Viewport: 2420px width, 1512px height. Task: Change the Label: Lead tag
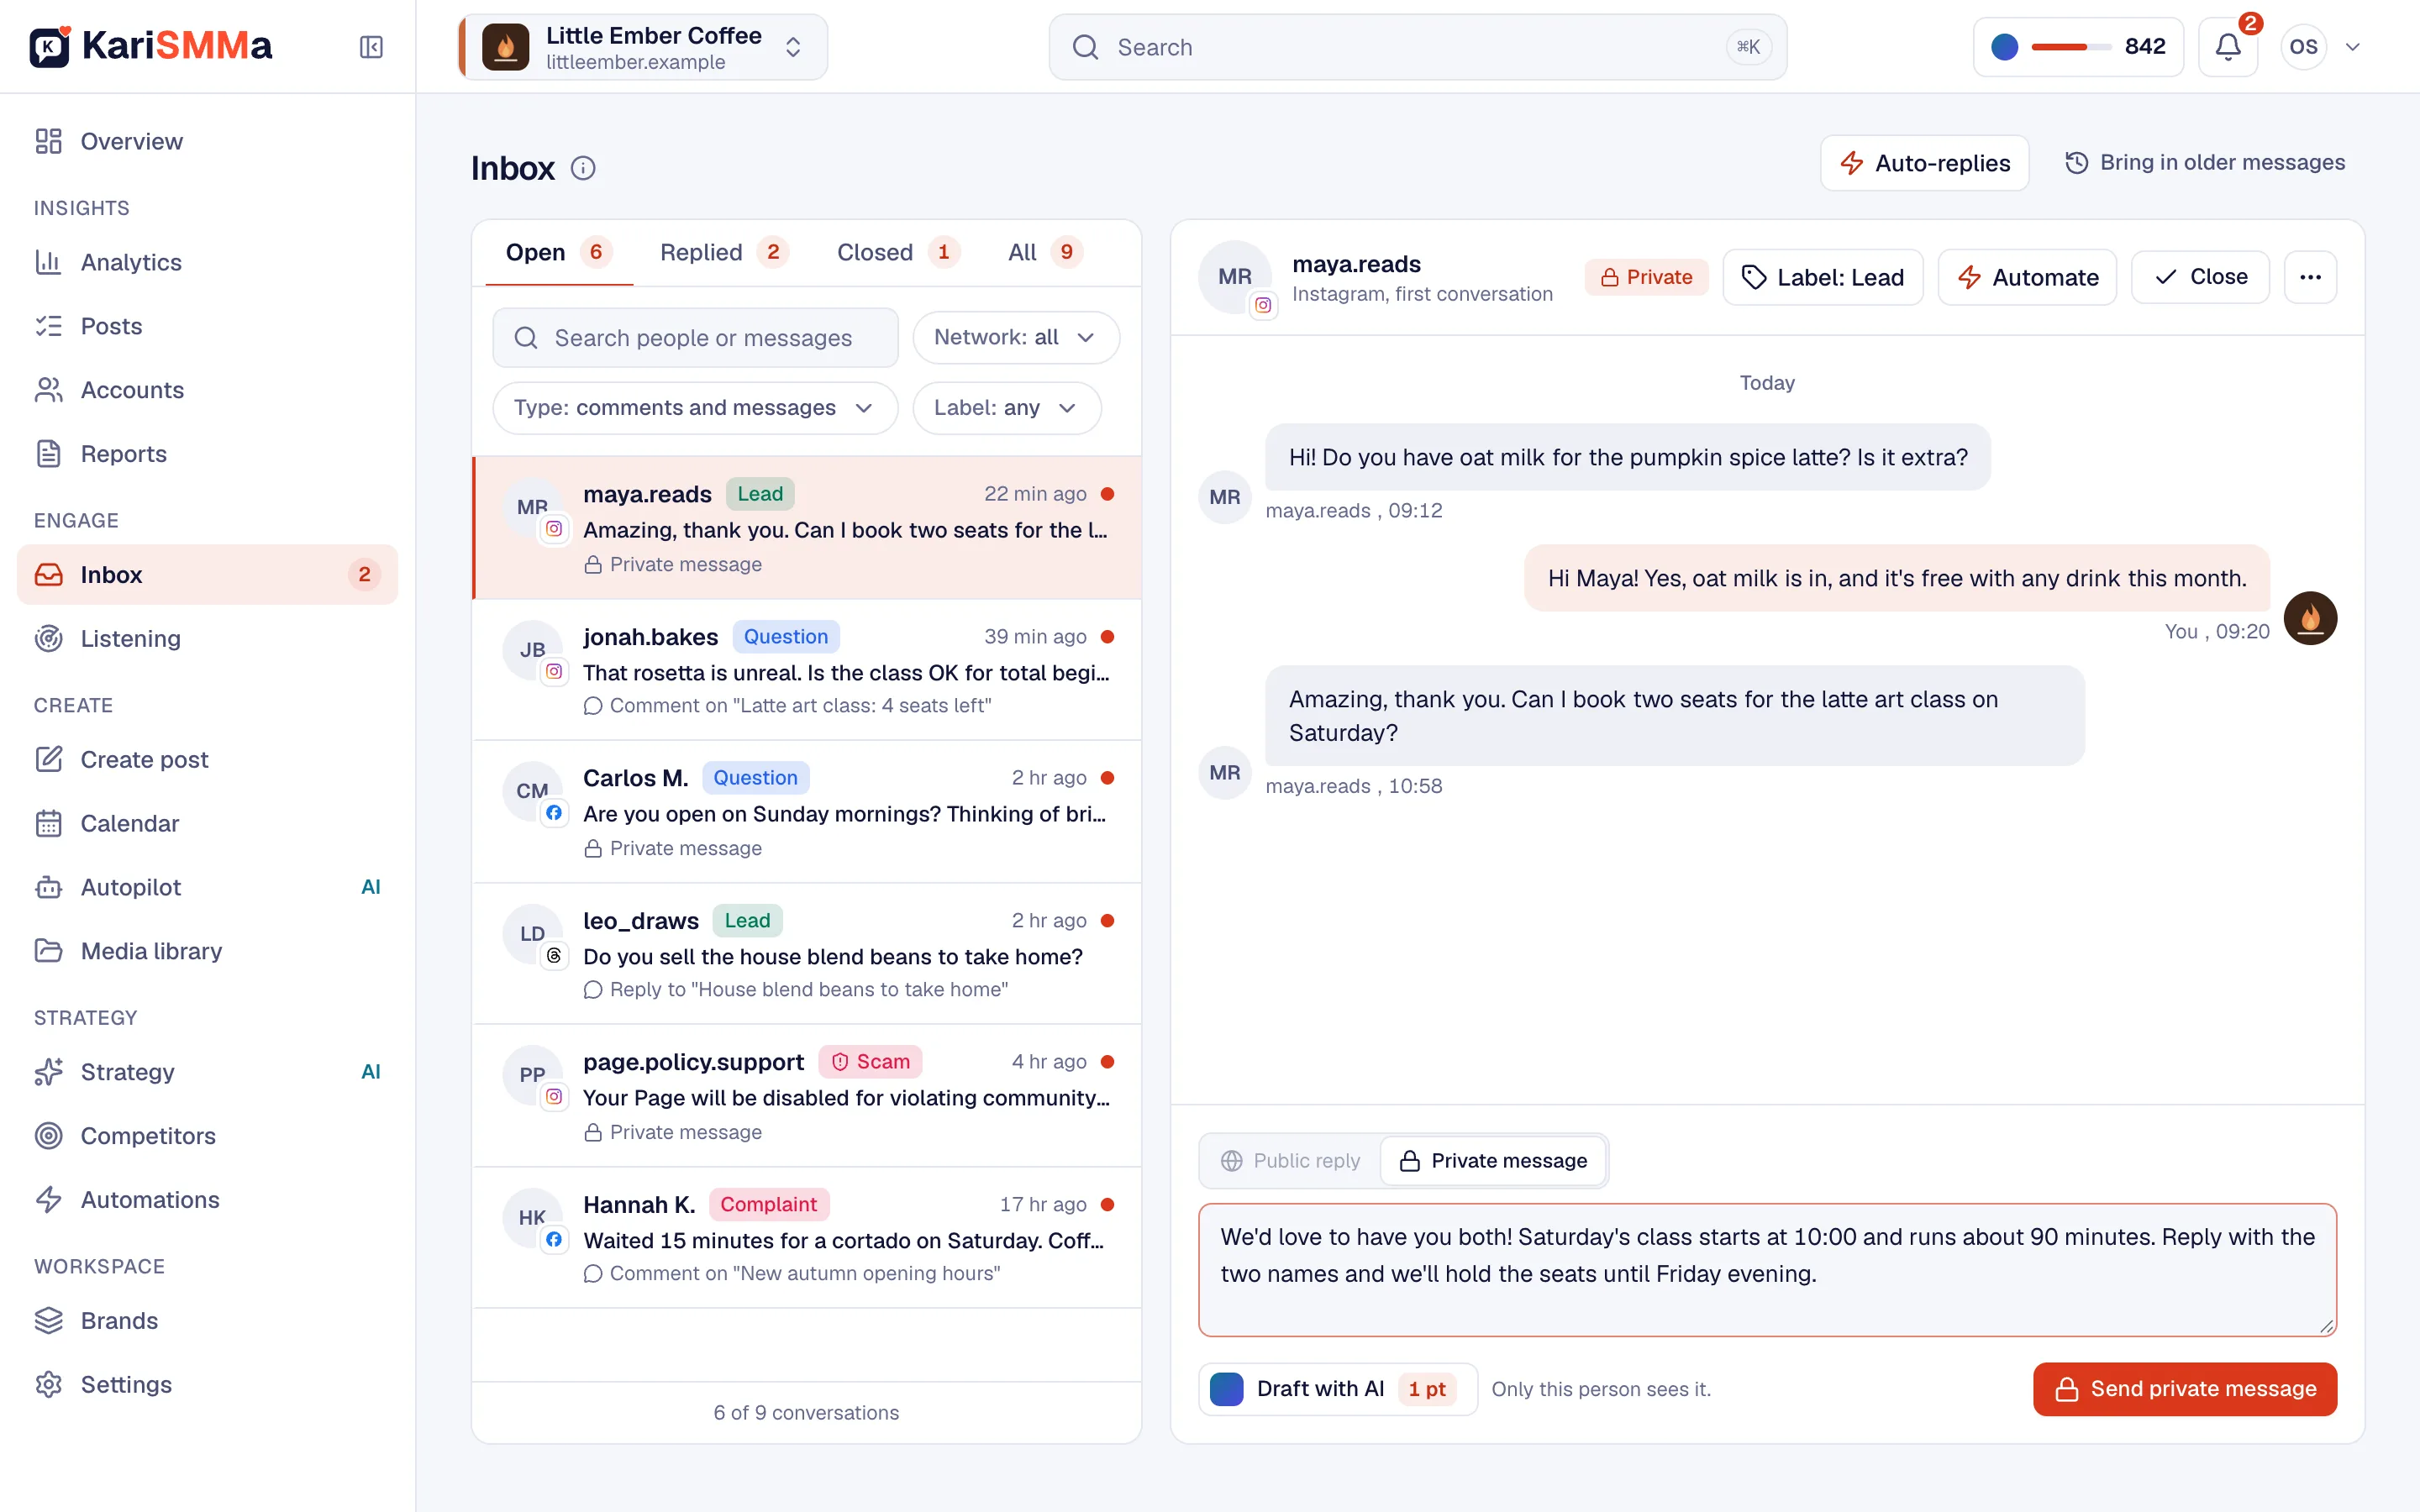pyautogui.click(x=1822, y=277)
